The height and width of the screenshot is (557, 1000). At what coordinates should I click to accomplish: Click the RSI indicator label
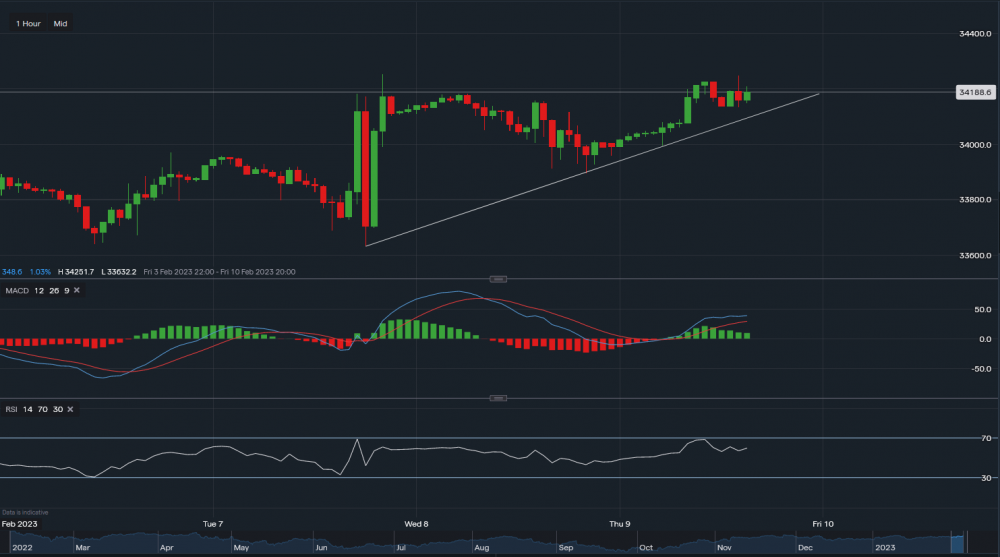click(11, 410)
